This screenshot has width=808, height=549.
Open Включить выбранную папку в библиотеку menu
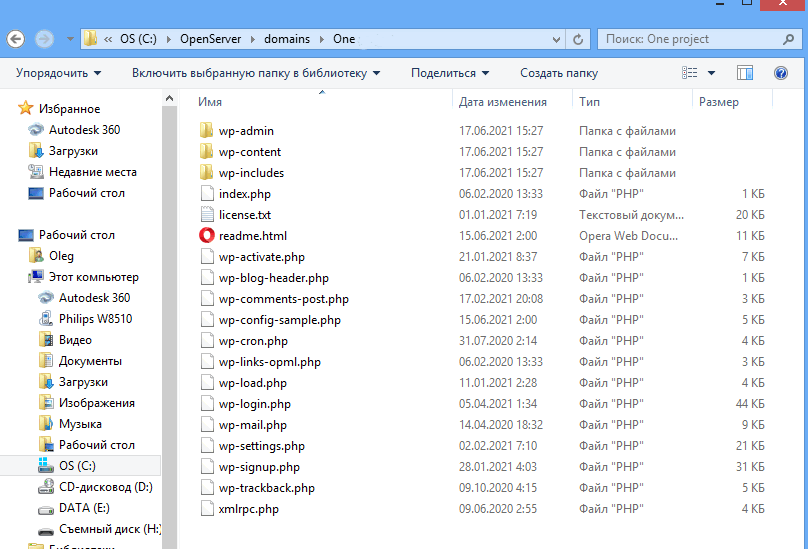tap(256, 73)
